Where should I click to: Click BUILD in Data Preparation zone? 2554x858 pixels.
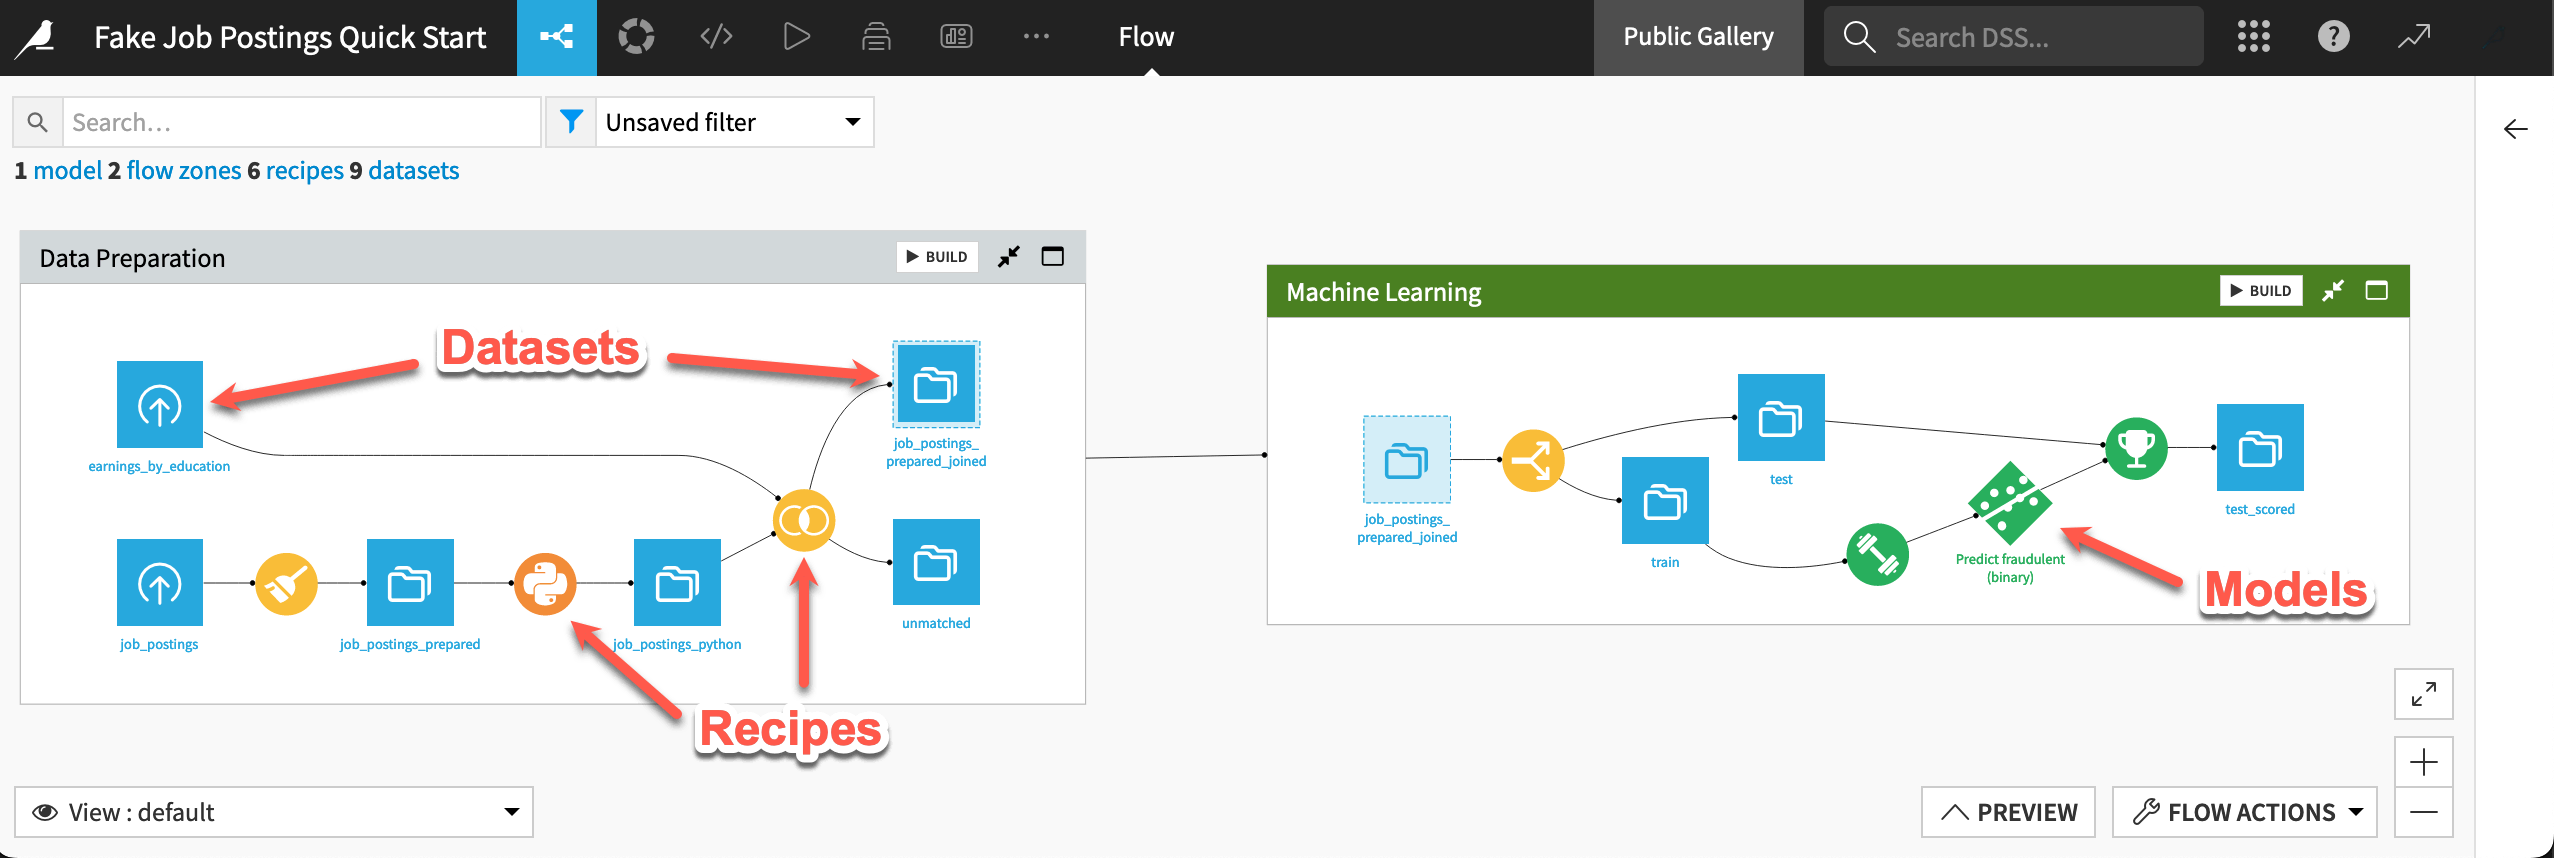coord(937,257)
